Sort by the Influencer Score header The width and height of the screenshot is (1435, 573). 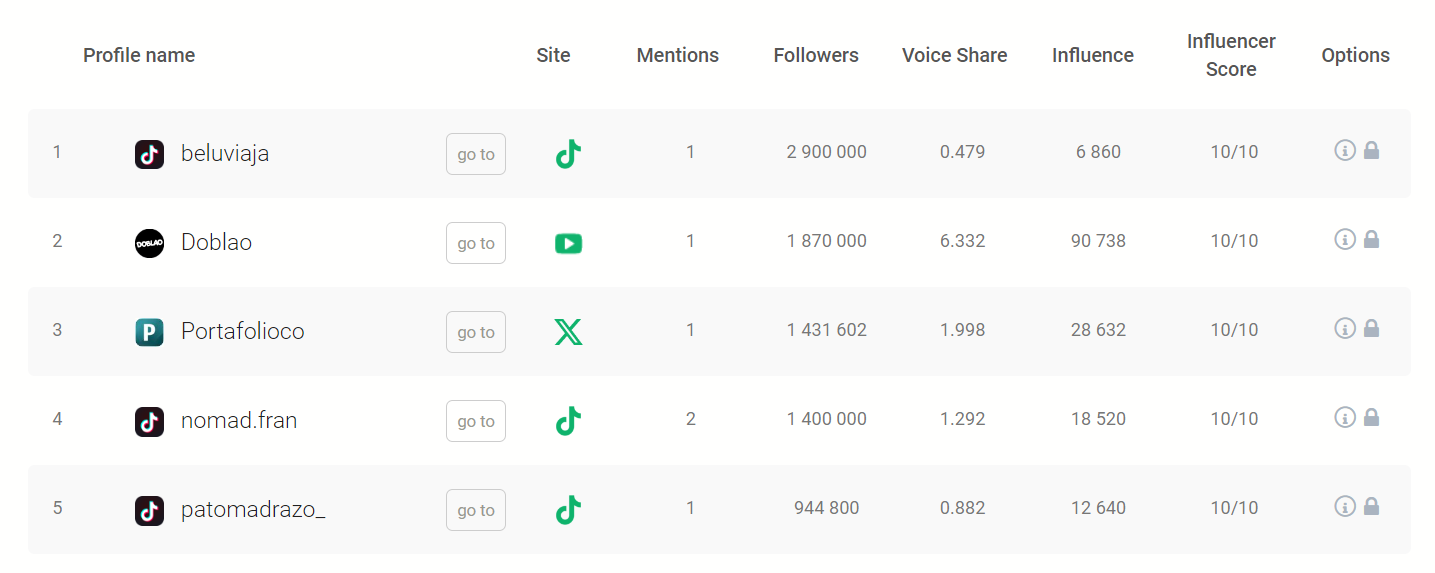tap(1231, 55)
